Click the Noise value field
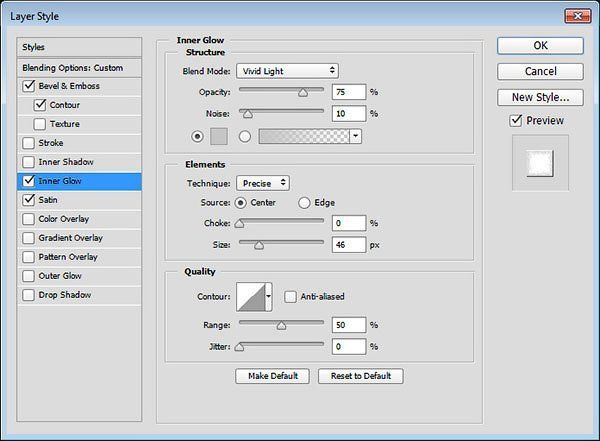Image resolution: width=600 pixels, height=441 pixels. pos(349,114)
